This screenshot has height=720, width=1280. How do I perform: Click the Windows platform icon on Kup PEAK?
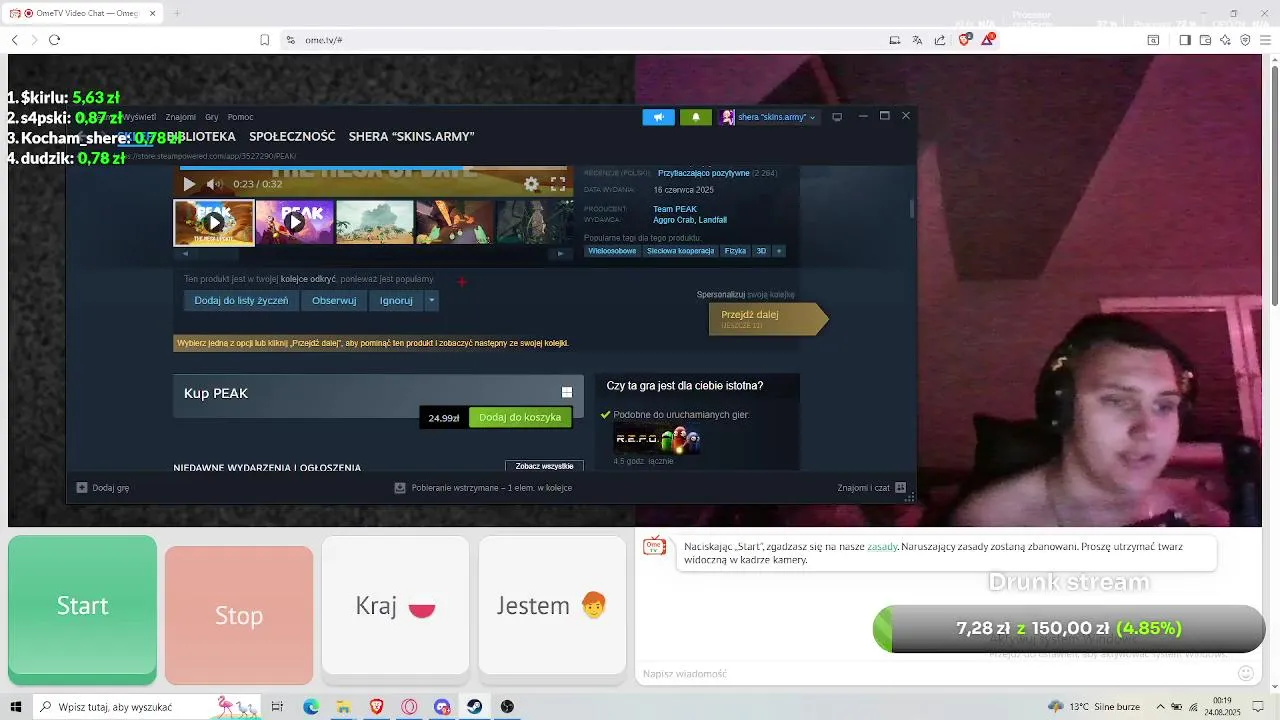[x=567, y=392]
